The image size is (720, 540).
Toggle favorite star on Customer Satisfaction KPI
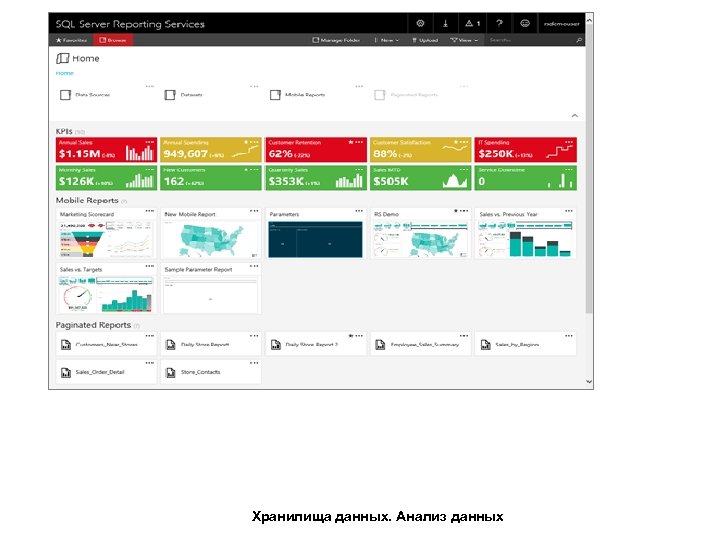click(456, 142)
